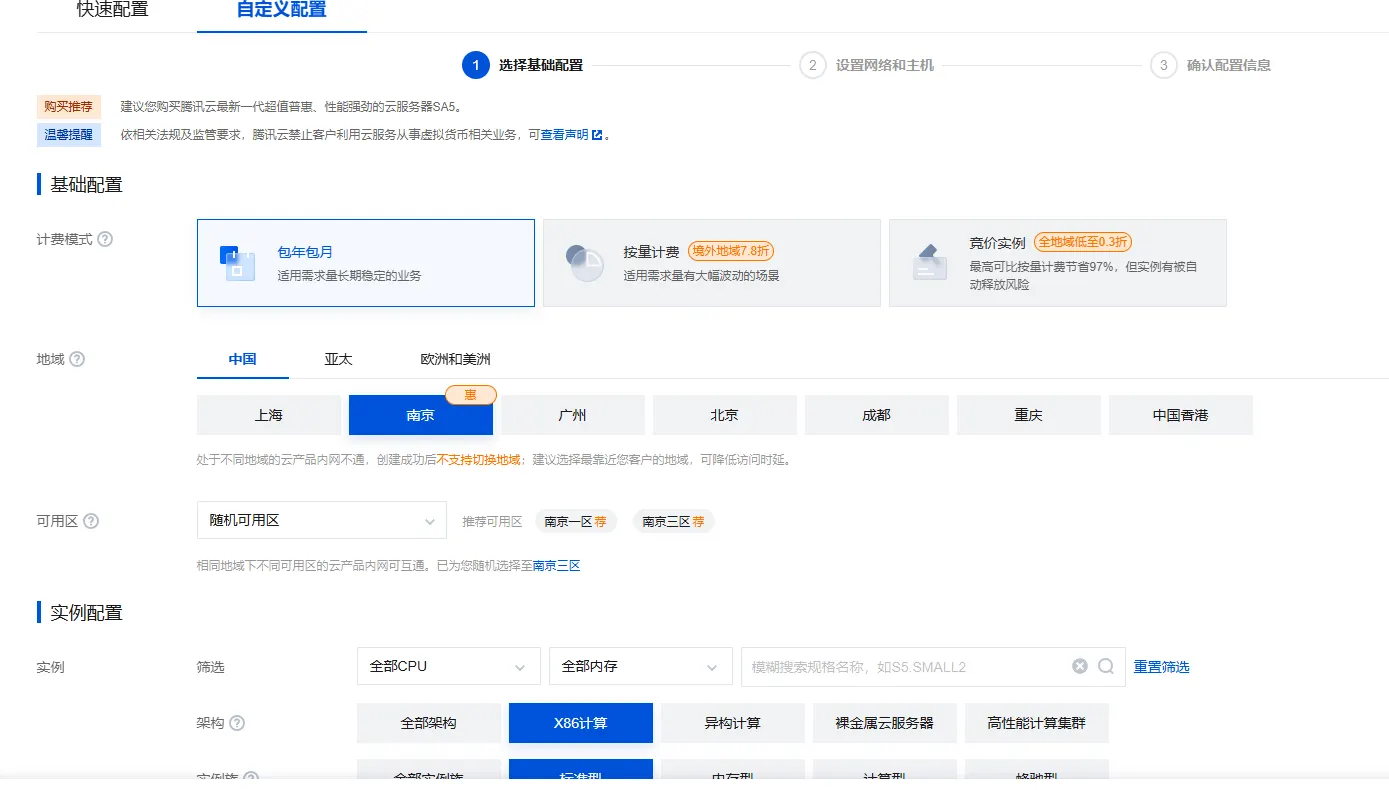Select recommended zone 南京一区

[576, 521]
